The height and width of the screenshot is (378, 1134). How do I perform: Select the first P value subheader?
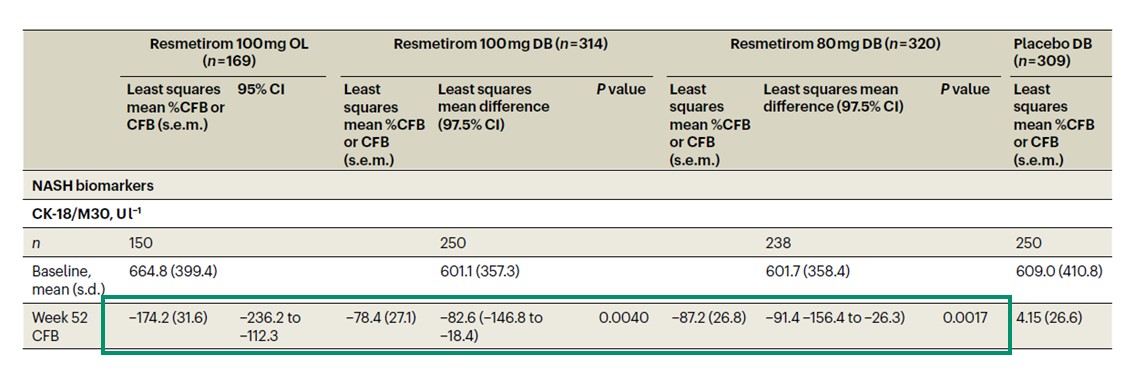coord(621,90)
